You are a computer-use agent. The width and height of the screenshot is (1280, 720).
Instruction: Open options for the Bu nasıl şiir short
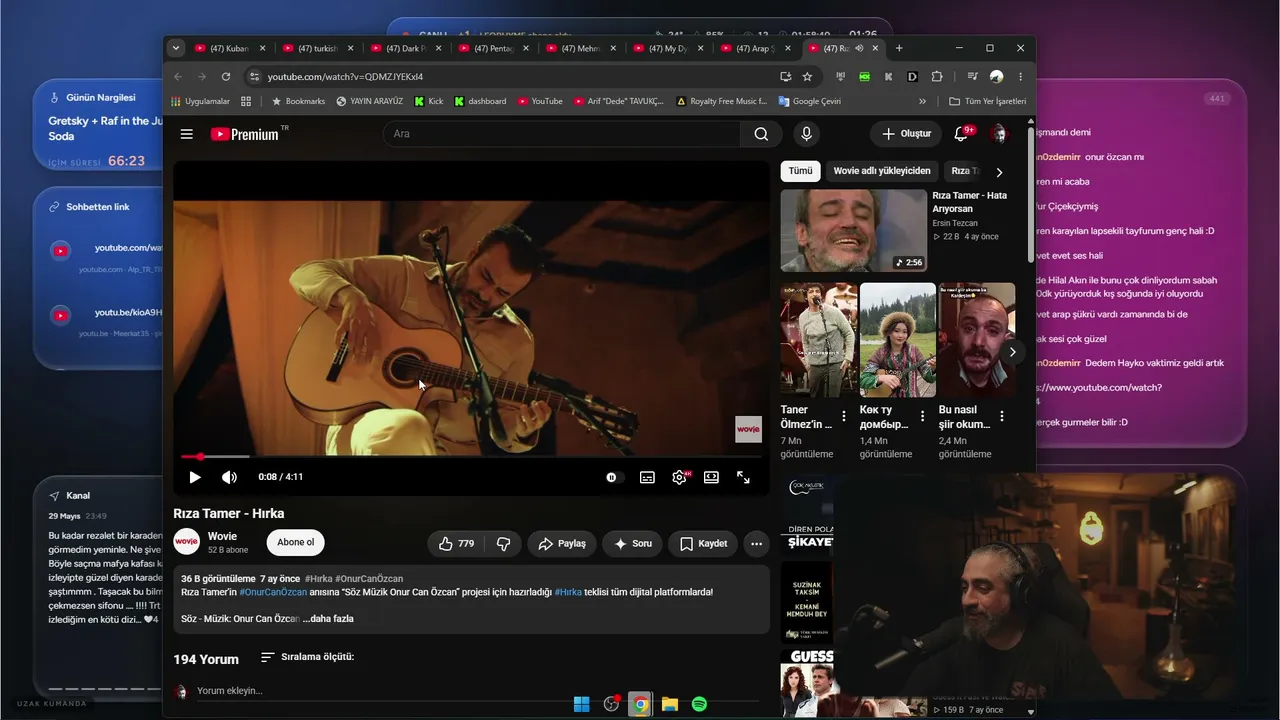click(x=1002, y=417)
